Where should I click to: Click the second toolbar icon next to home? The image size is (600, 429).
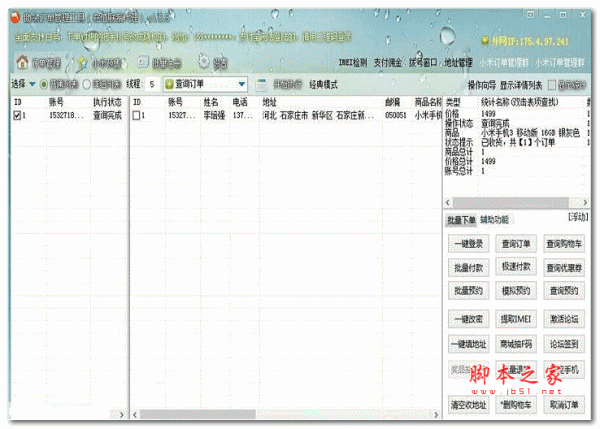coord(82,62)
